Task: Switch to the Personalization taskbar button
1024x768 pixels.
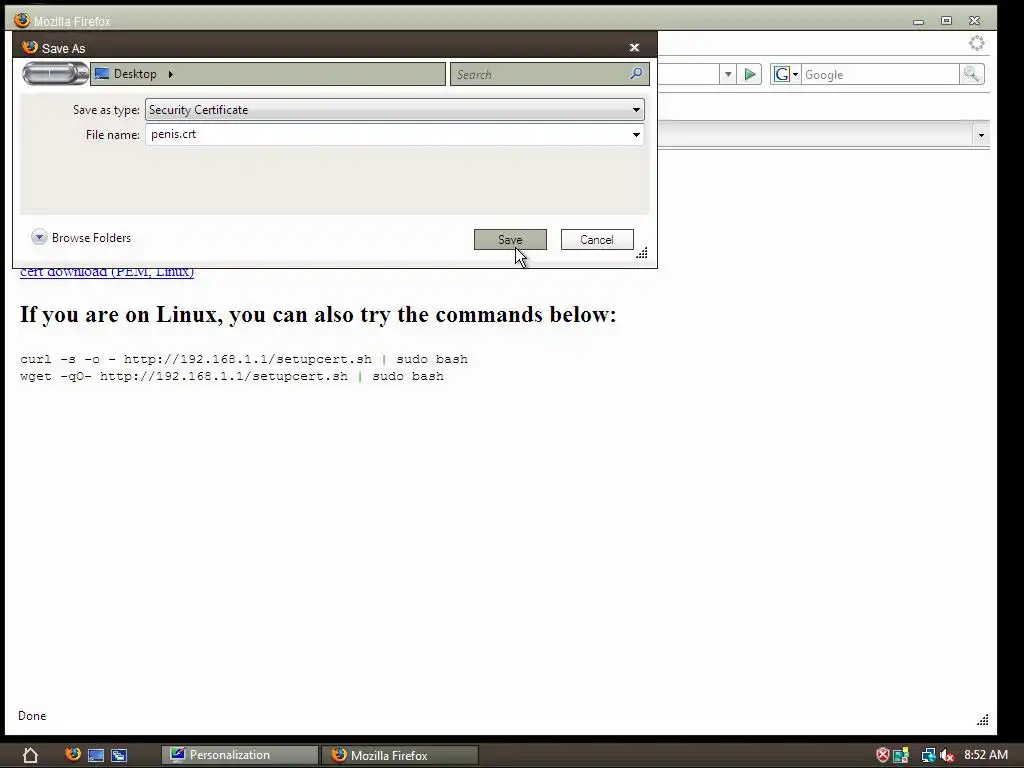Action: click(x=240, y=755)
